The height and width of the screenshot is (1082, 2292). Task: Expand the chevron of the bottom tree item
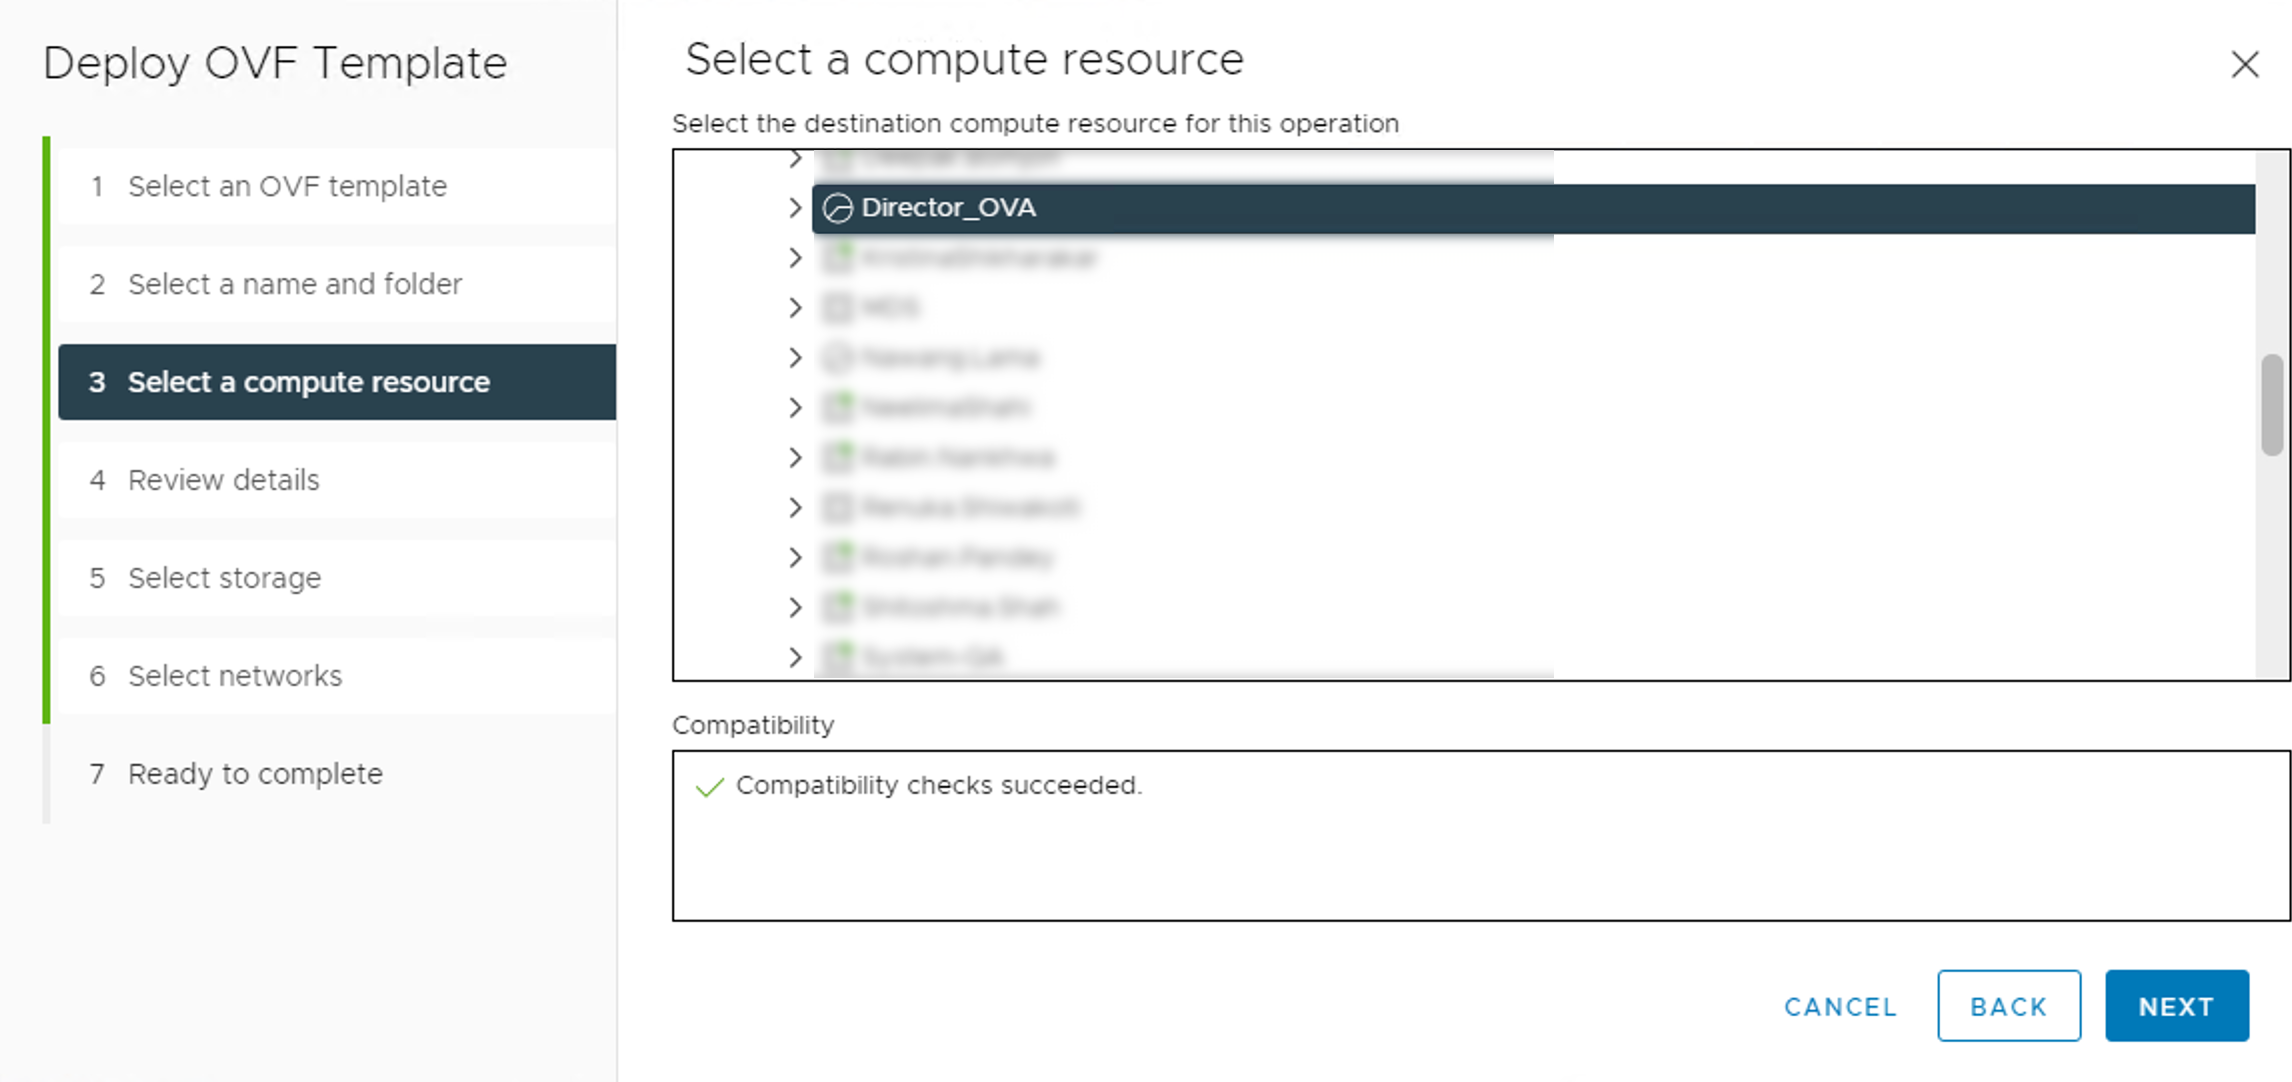tap(795, 656)
